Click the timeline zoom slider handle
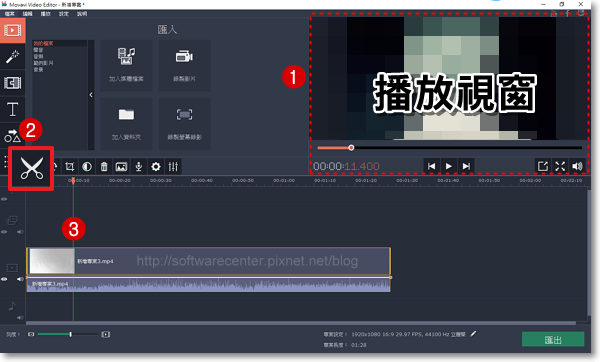Screen dimensions: 600x362 [x=70, y=334]
